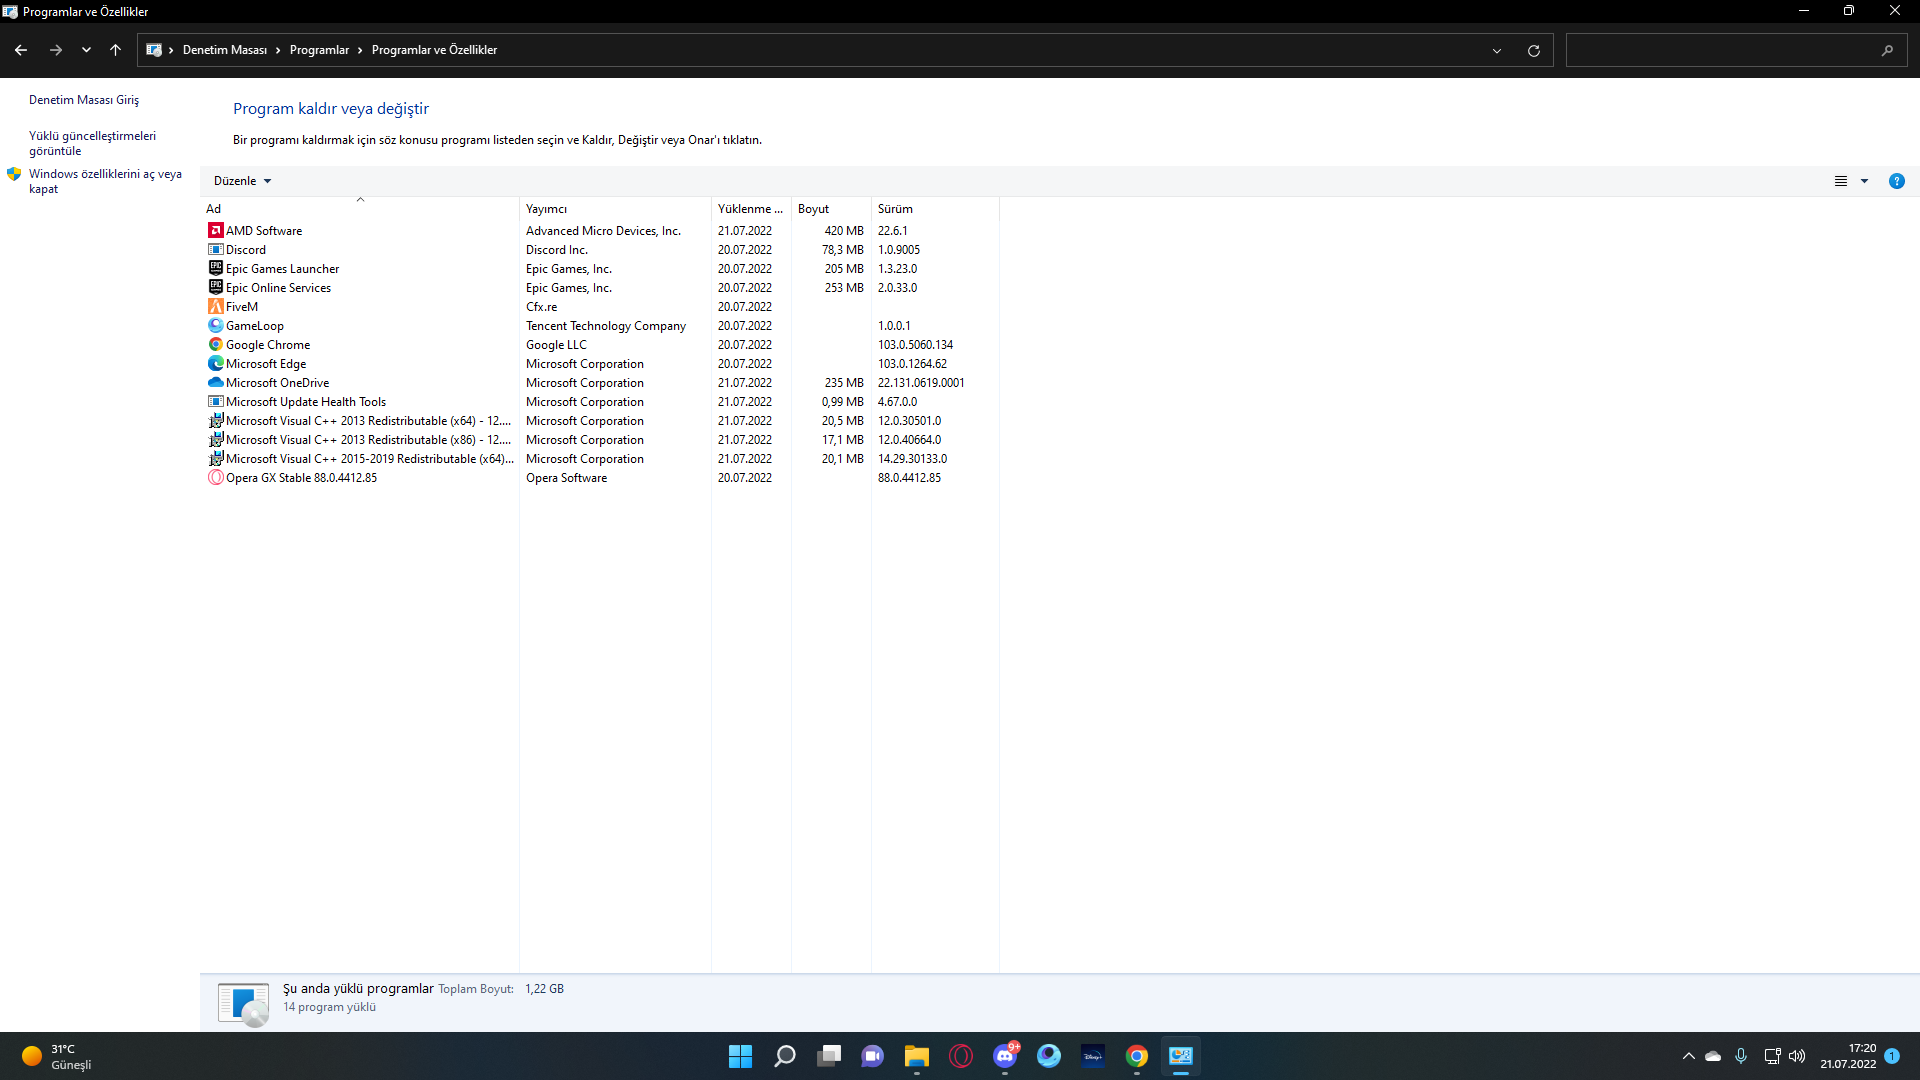1920x1080 pixels.
Task: Expand the view options dropdown arrow
Action: point(1864,181)
